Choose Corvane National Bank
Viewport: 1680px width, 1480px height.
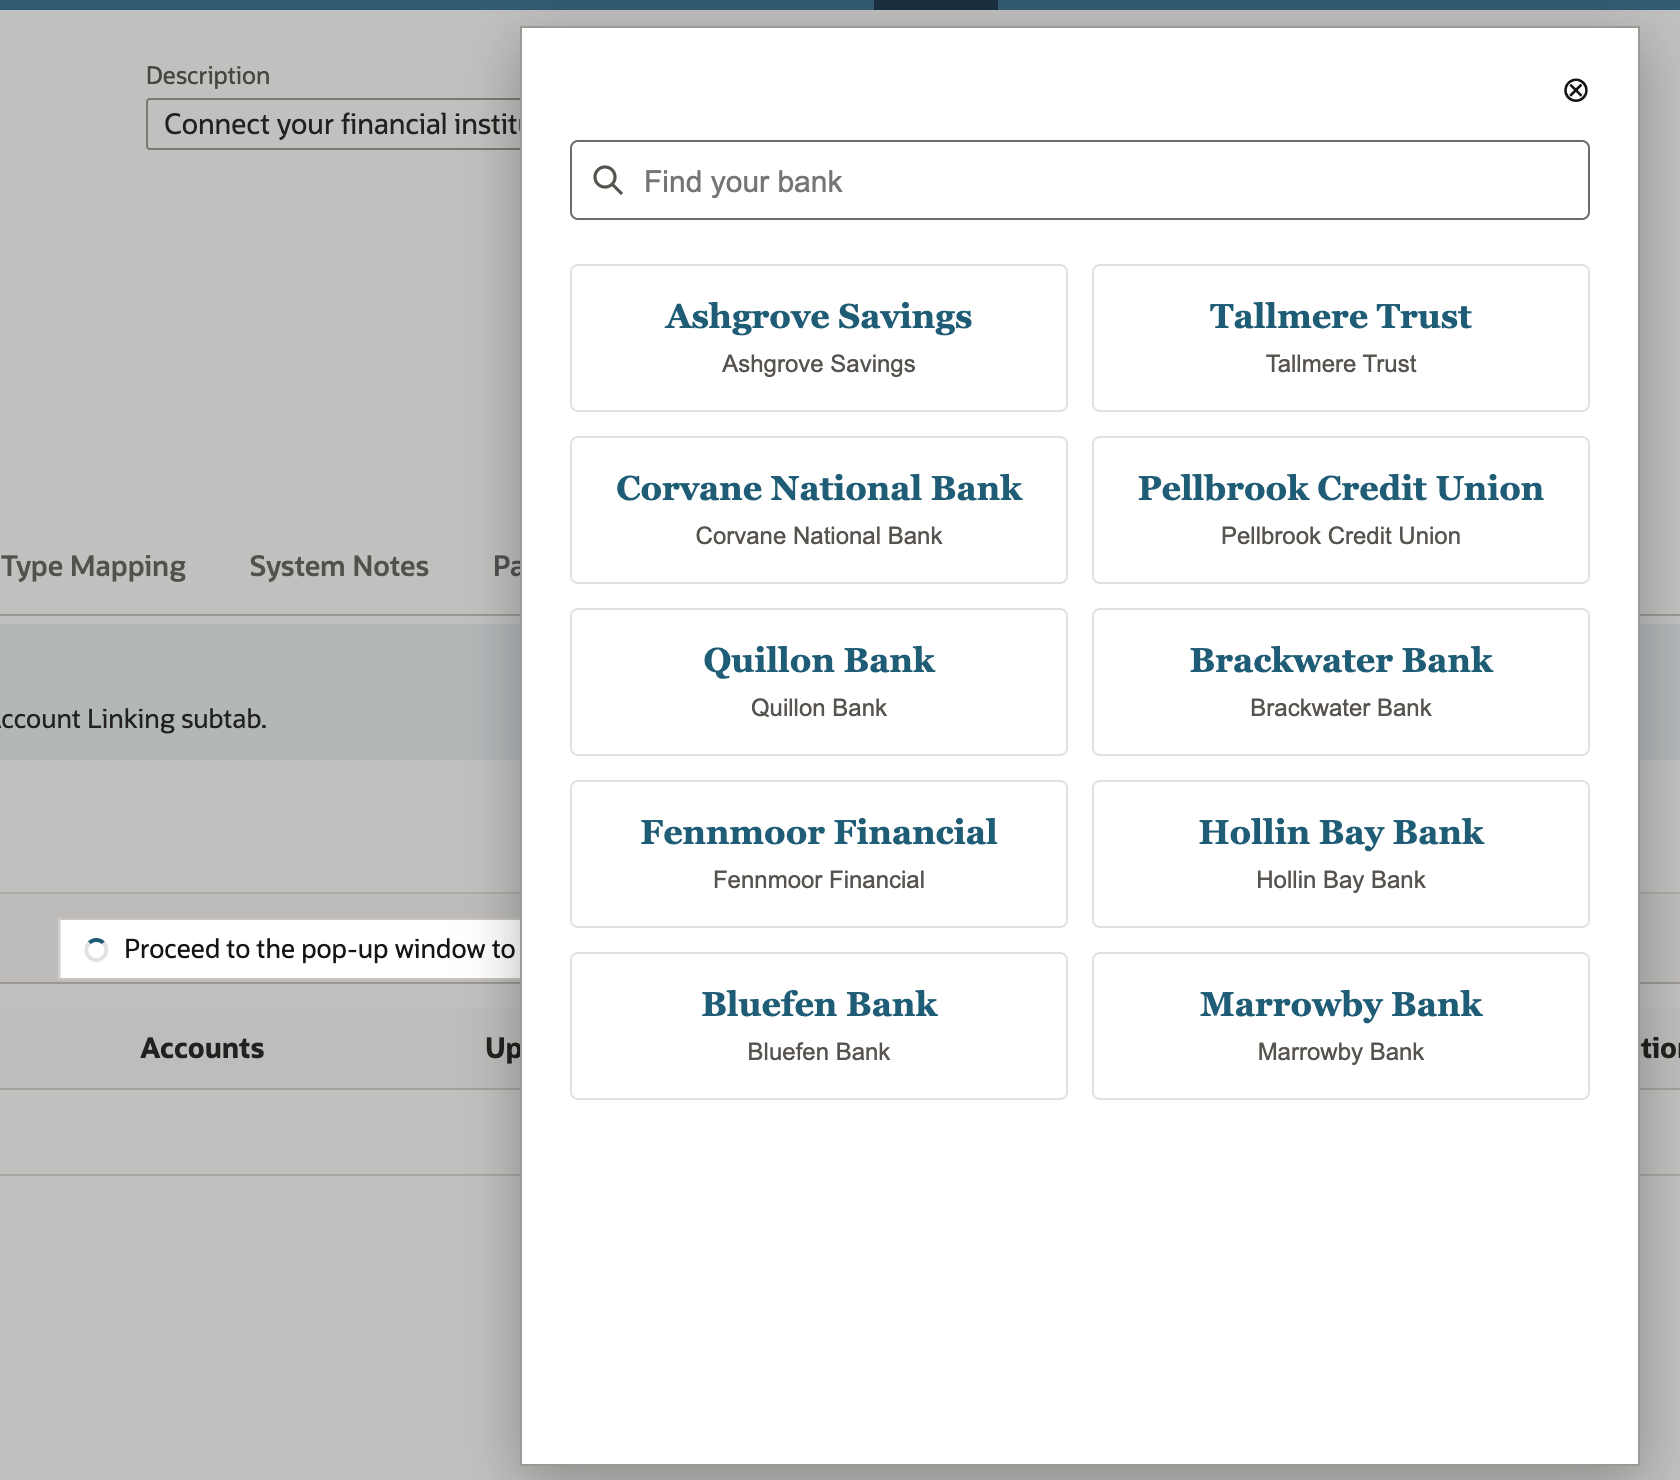tap(818, 510)
